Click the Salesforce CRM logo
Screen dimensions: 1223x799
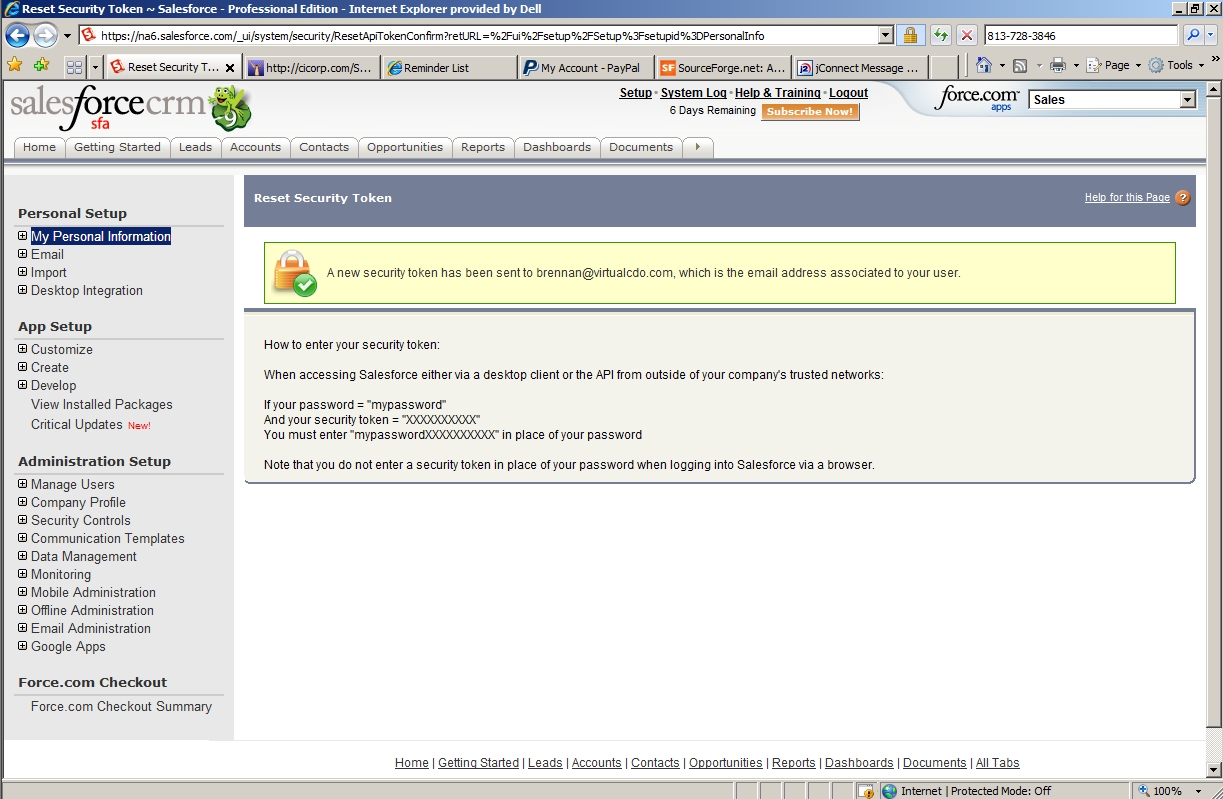click(x=131, y=108)
